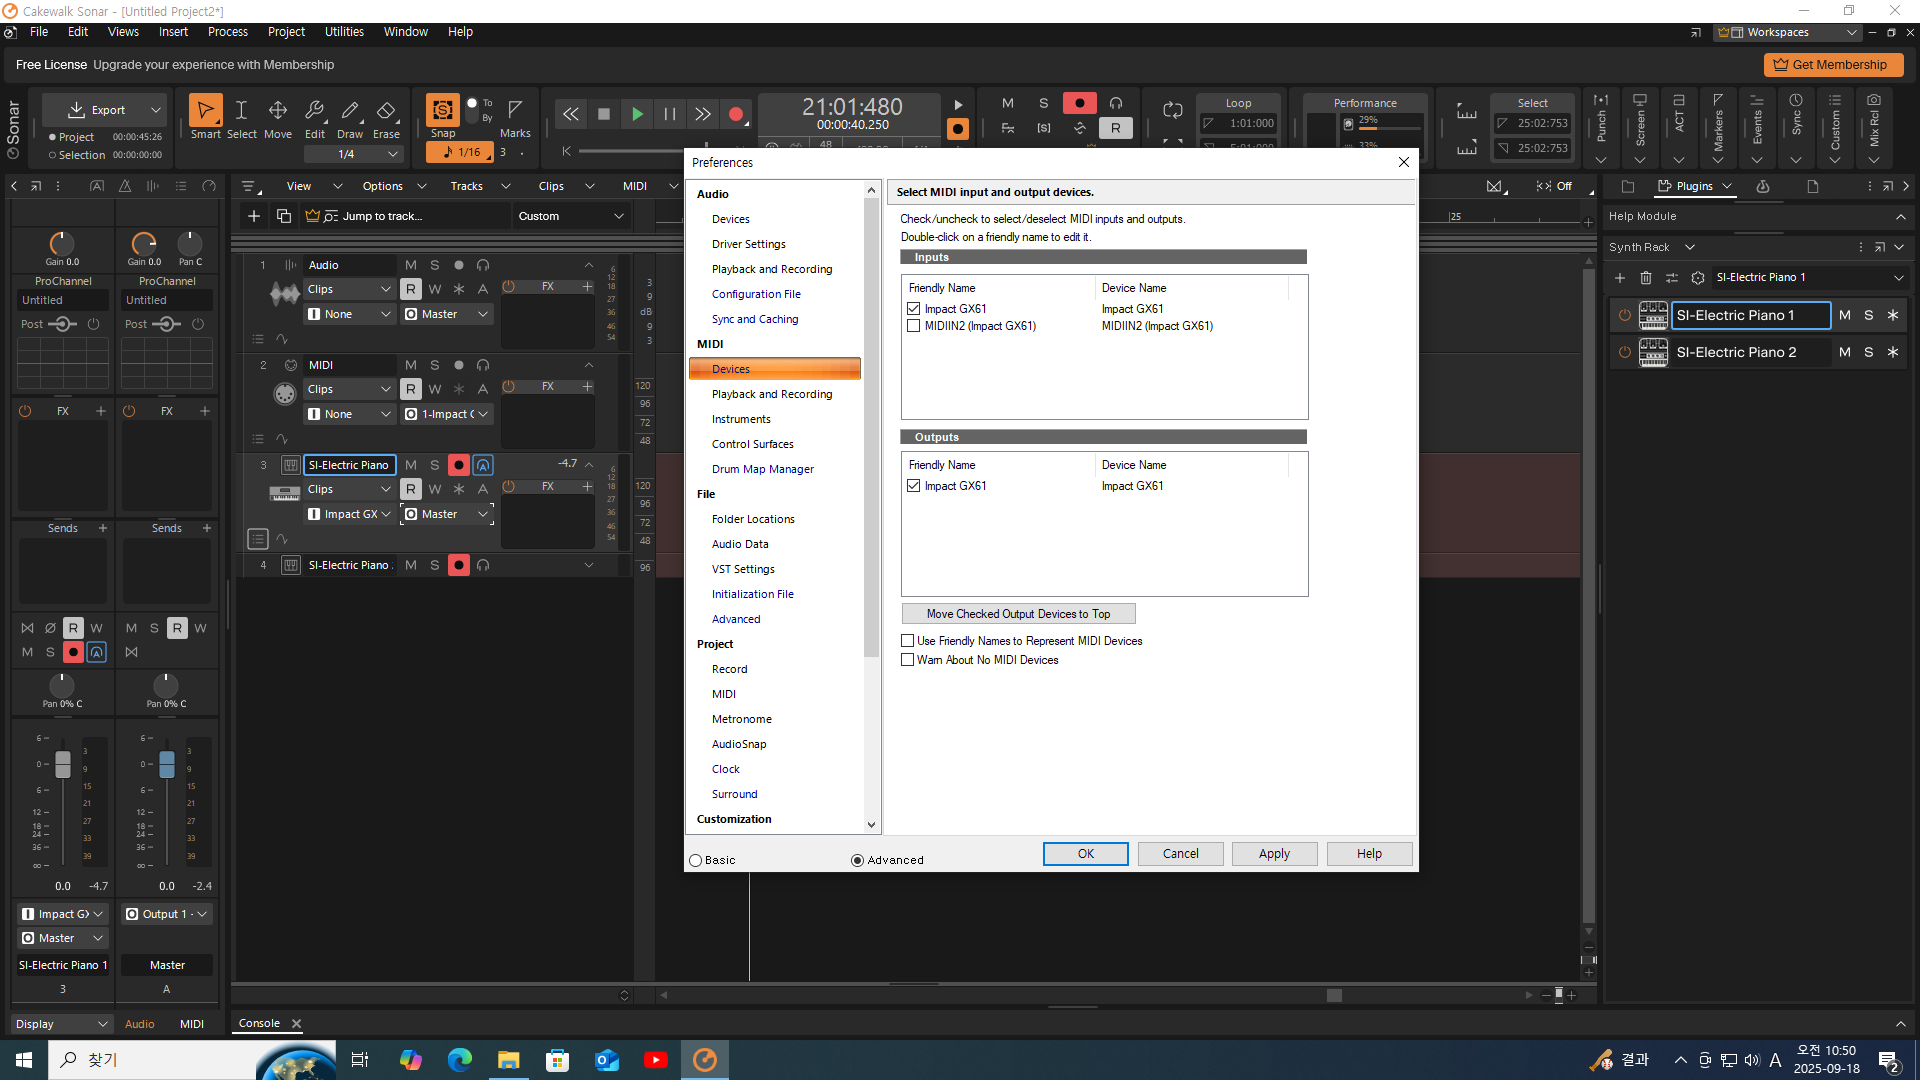
Task: Open track 3 Impact GX input dropdown
Action: tap(349, 514)
